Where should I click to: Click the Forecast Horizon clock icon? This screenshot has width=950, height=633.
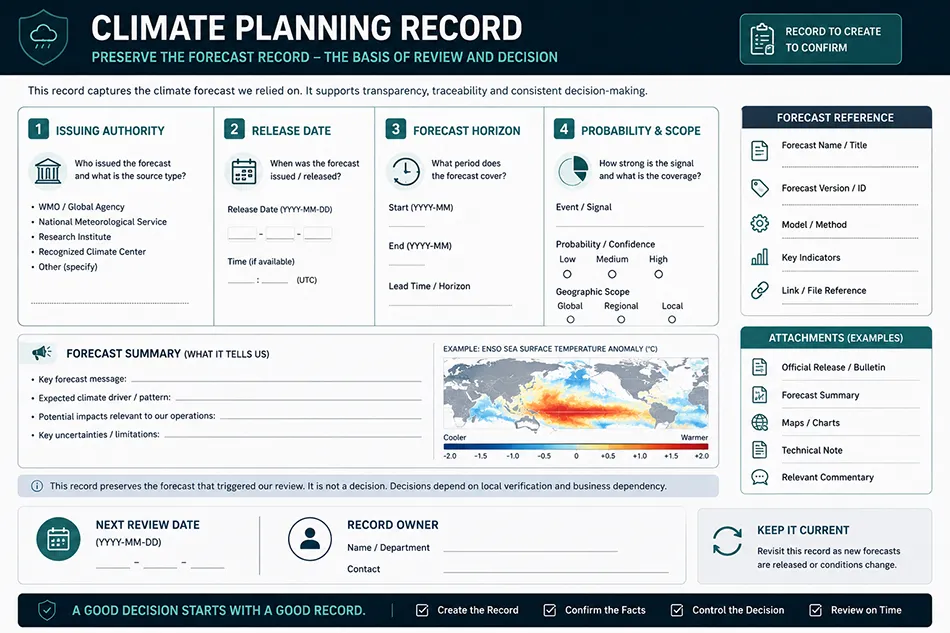coord(405,171)
